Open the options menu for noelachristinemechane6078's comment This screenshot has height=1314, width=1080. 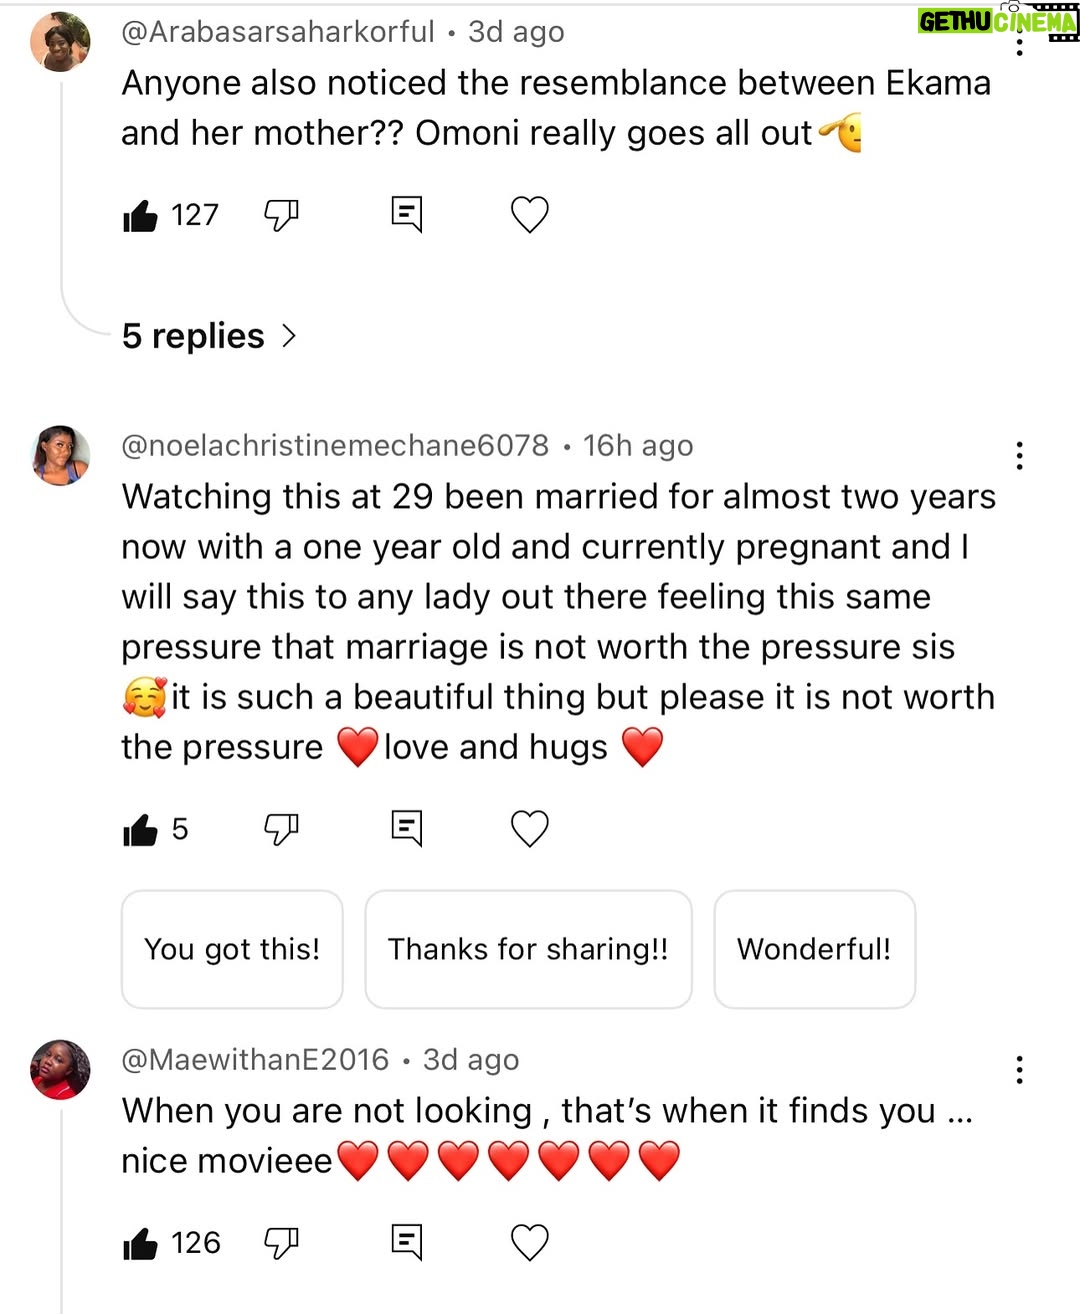[x=1019, y=456]
